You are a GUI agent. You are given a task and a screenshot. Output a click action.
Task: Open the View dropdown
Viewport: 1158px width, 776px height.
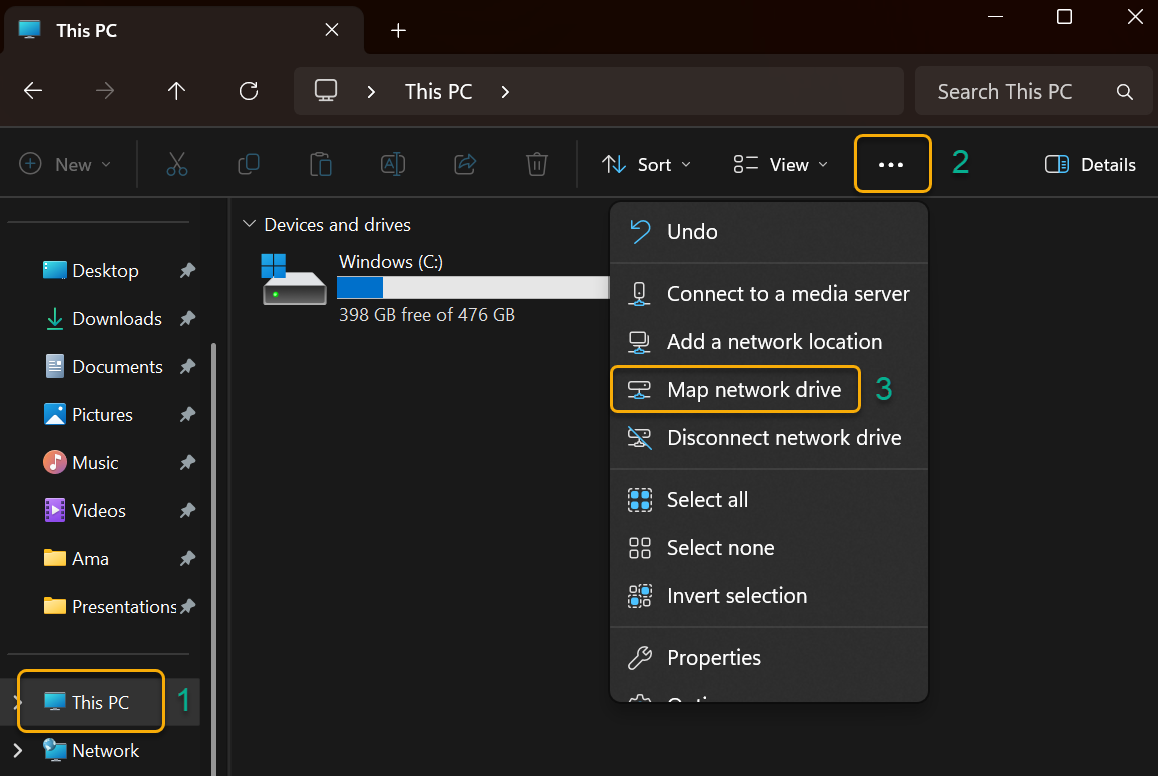point(780,164)
